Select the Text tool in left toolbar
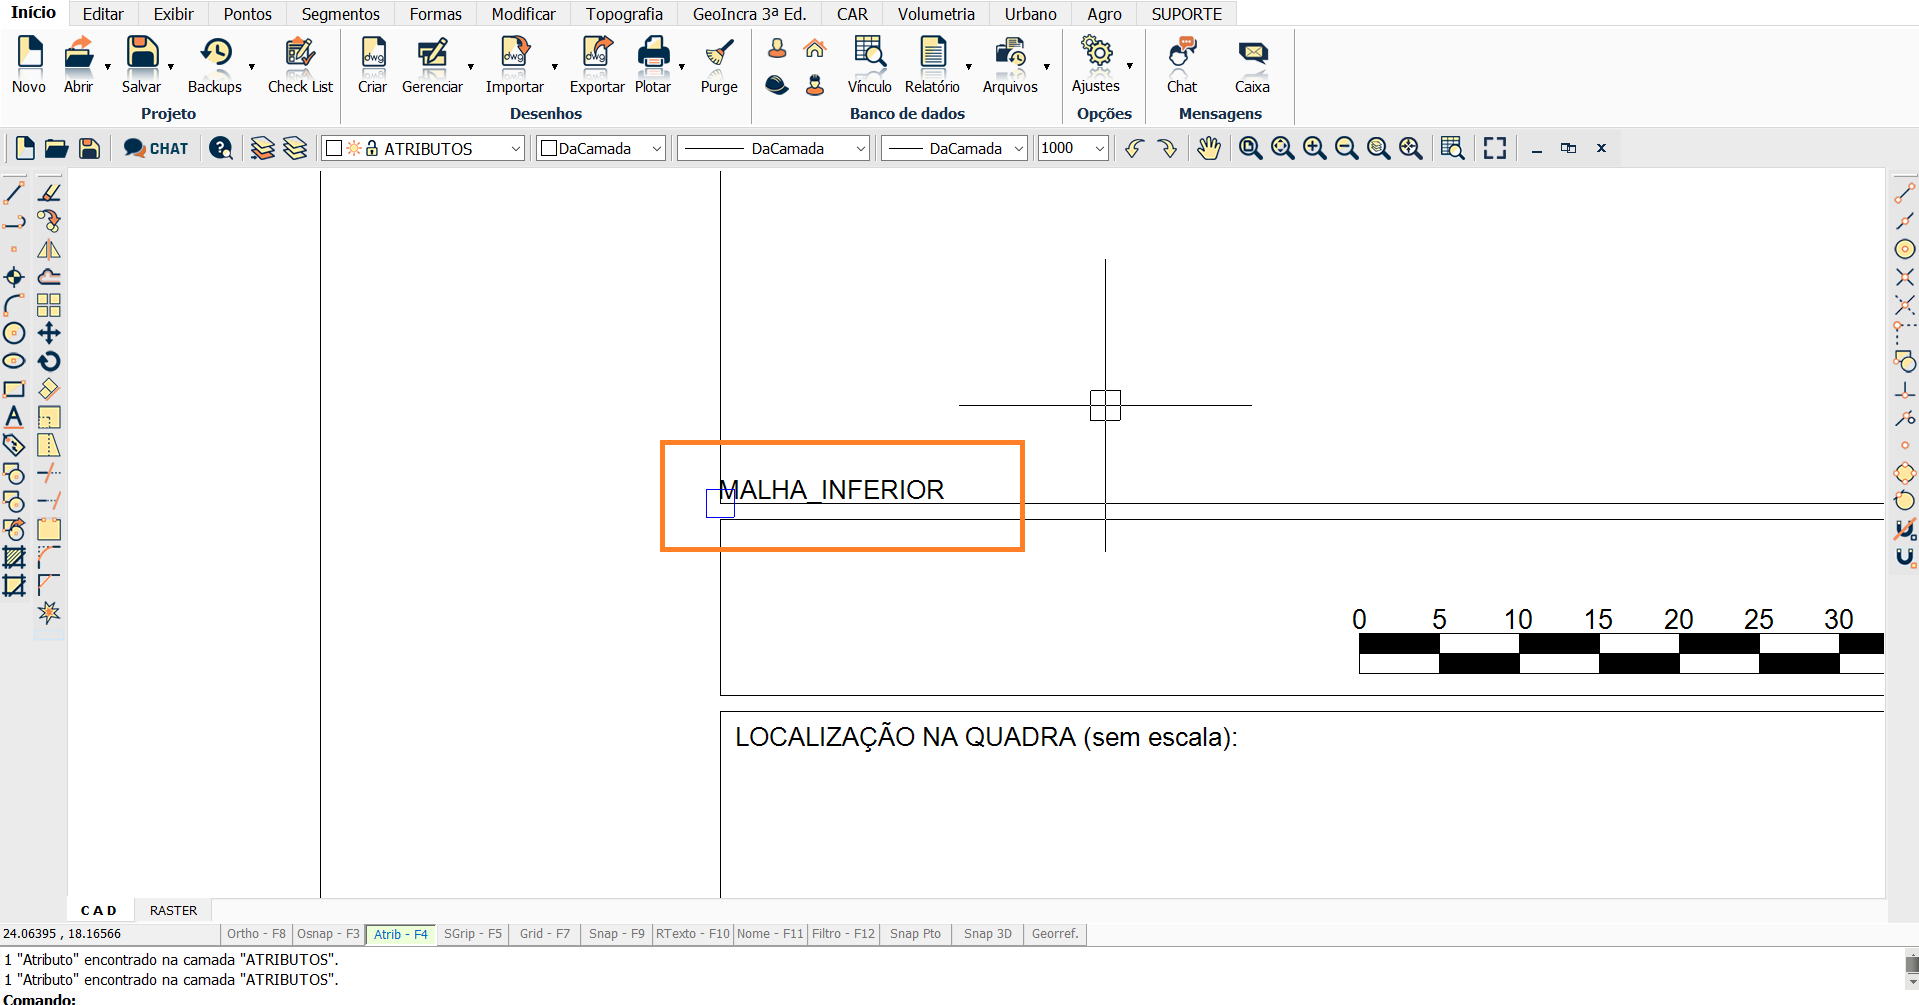This screenshot has height=1005, width=1919. [x=14, y=417]
